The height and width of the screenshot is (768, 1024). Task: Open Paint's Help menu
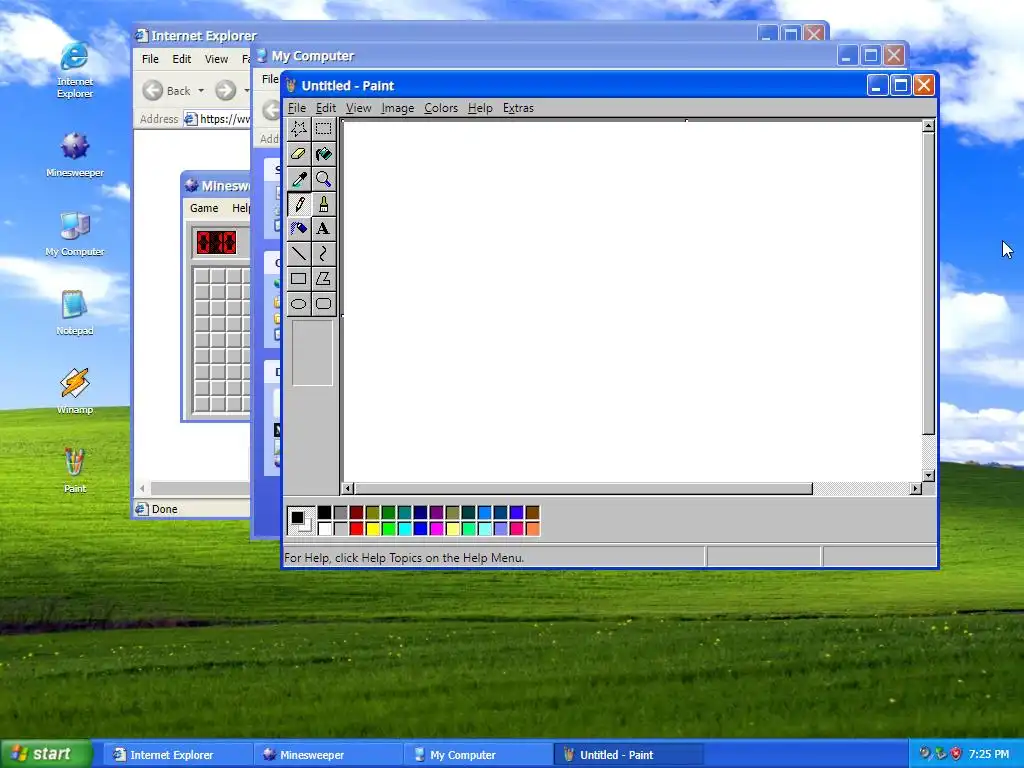click(480, 108)
